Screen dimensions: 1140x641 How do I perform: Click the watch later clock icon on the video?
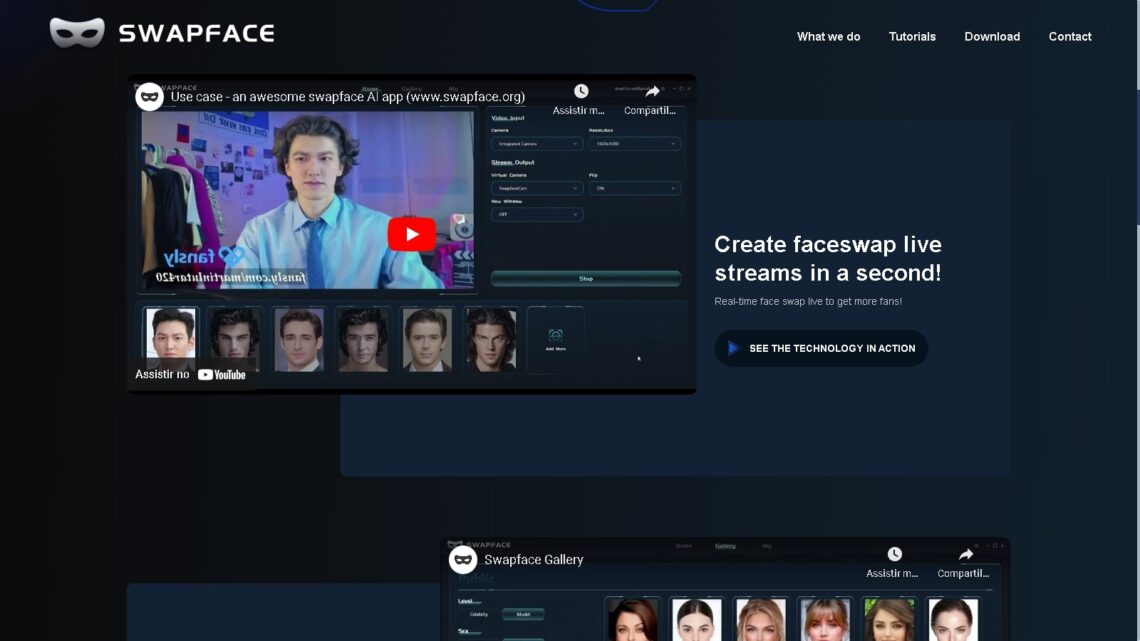coord(582,90)
